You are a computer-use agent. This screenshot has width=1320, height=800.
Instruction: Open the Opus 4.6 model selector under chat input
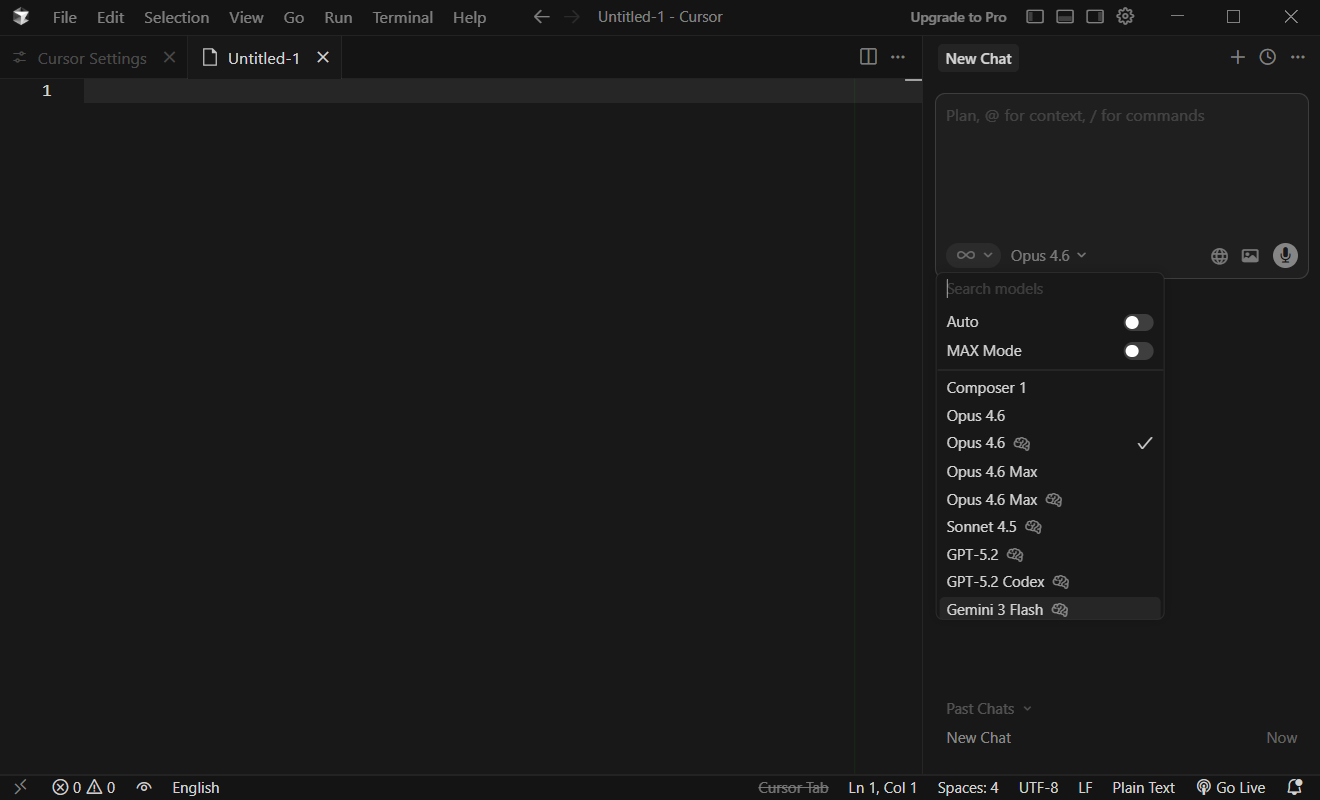(x=1048, y=256)
